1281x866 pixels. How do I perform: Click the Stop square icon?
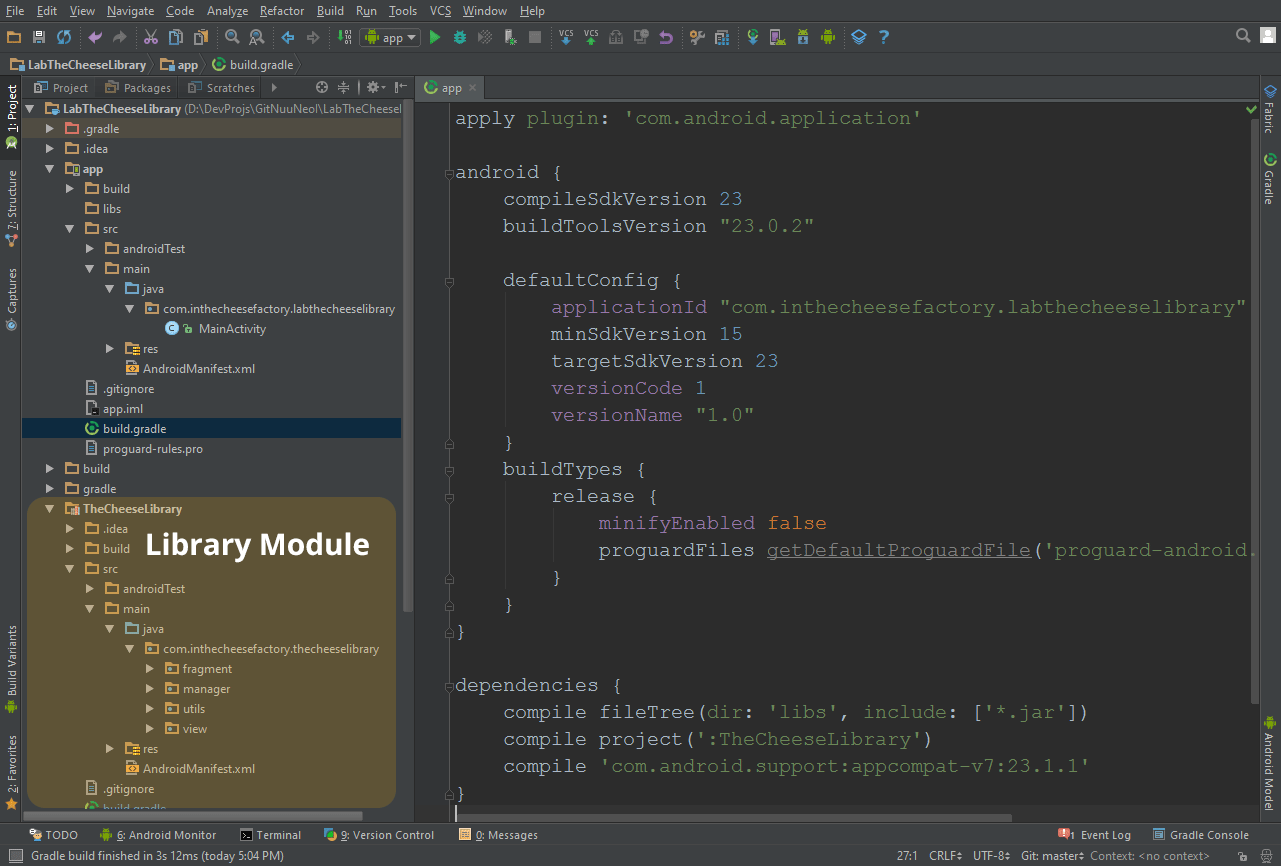535,37
